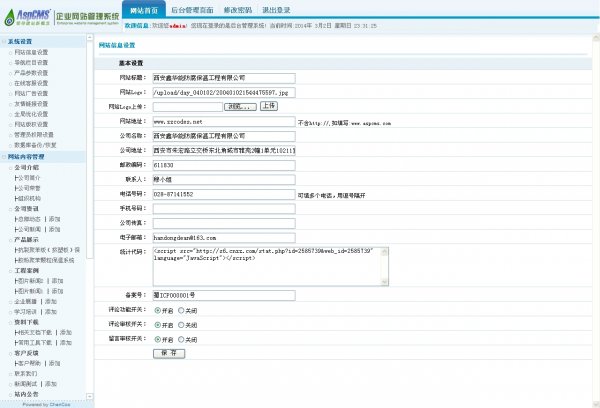Open 导航栏目设置 in sidebar

(31, 62)
